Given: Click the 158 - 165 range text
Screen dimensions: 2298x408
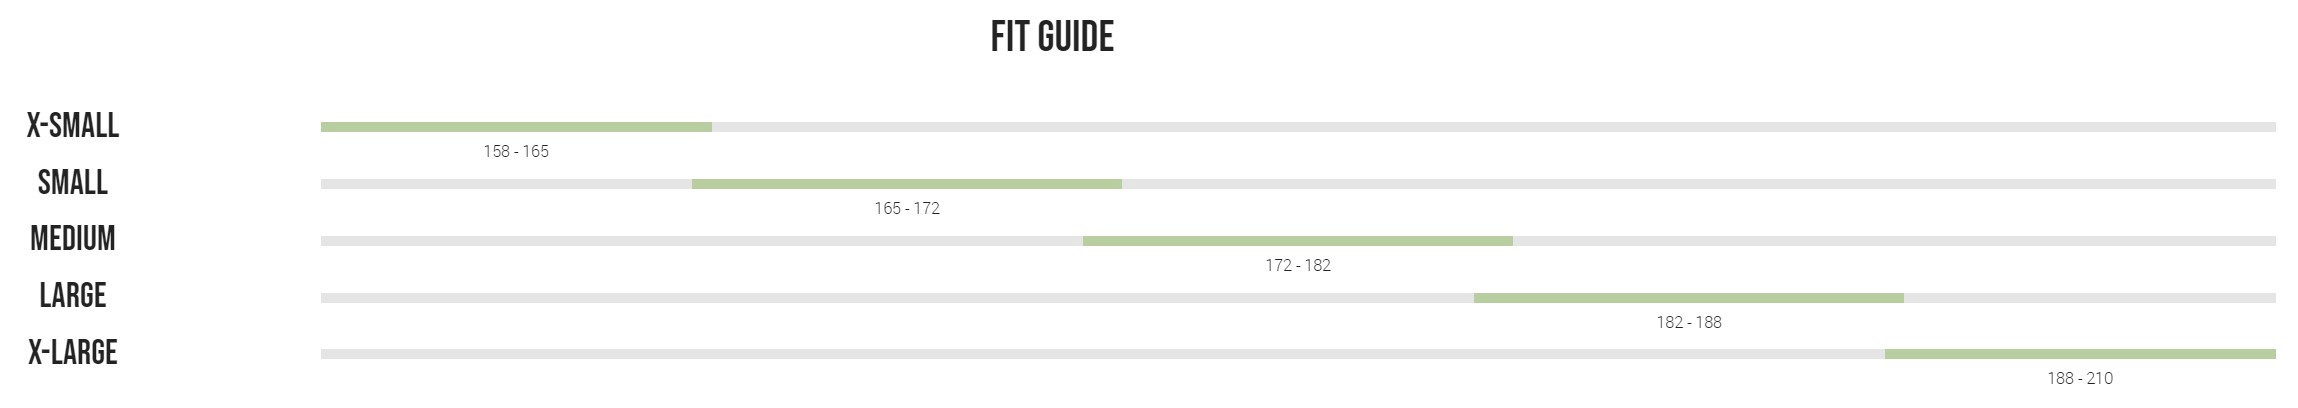Looking at the screenshot, I should (x=516, y=152).
